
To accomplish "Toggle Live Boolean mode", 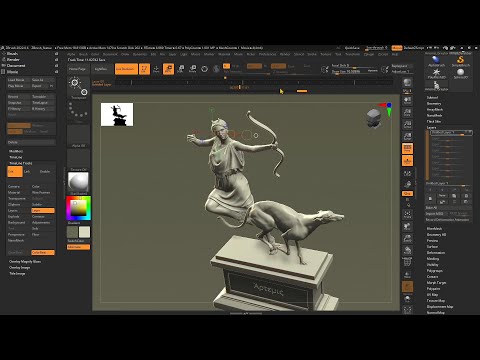I will [126, 69].
